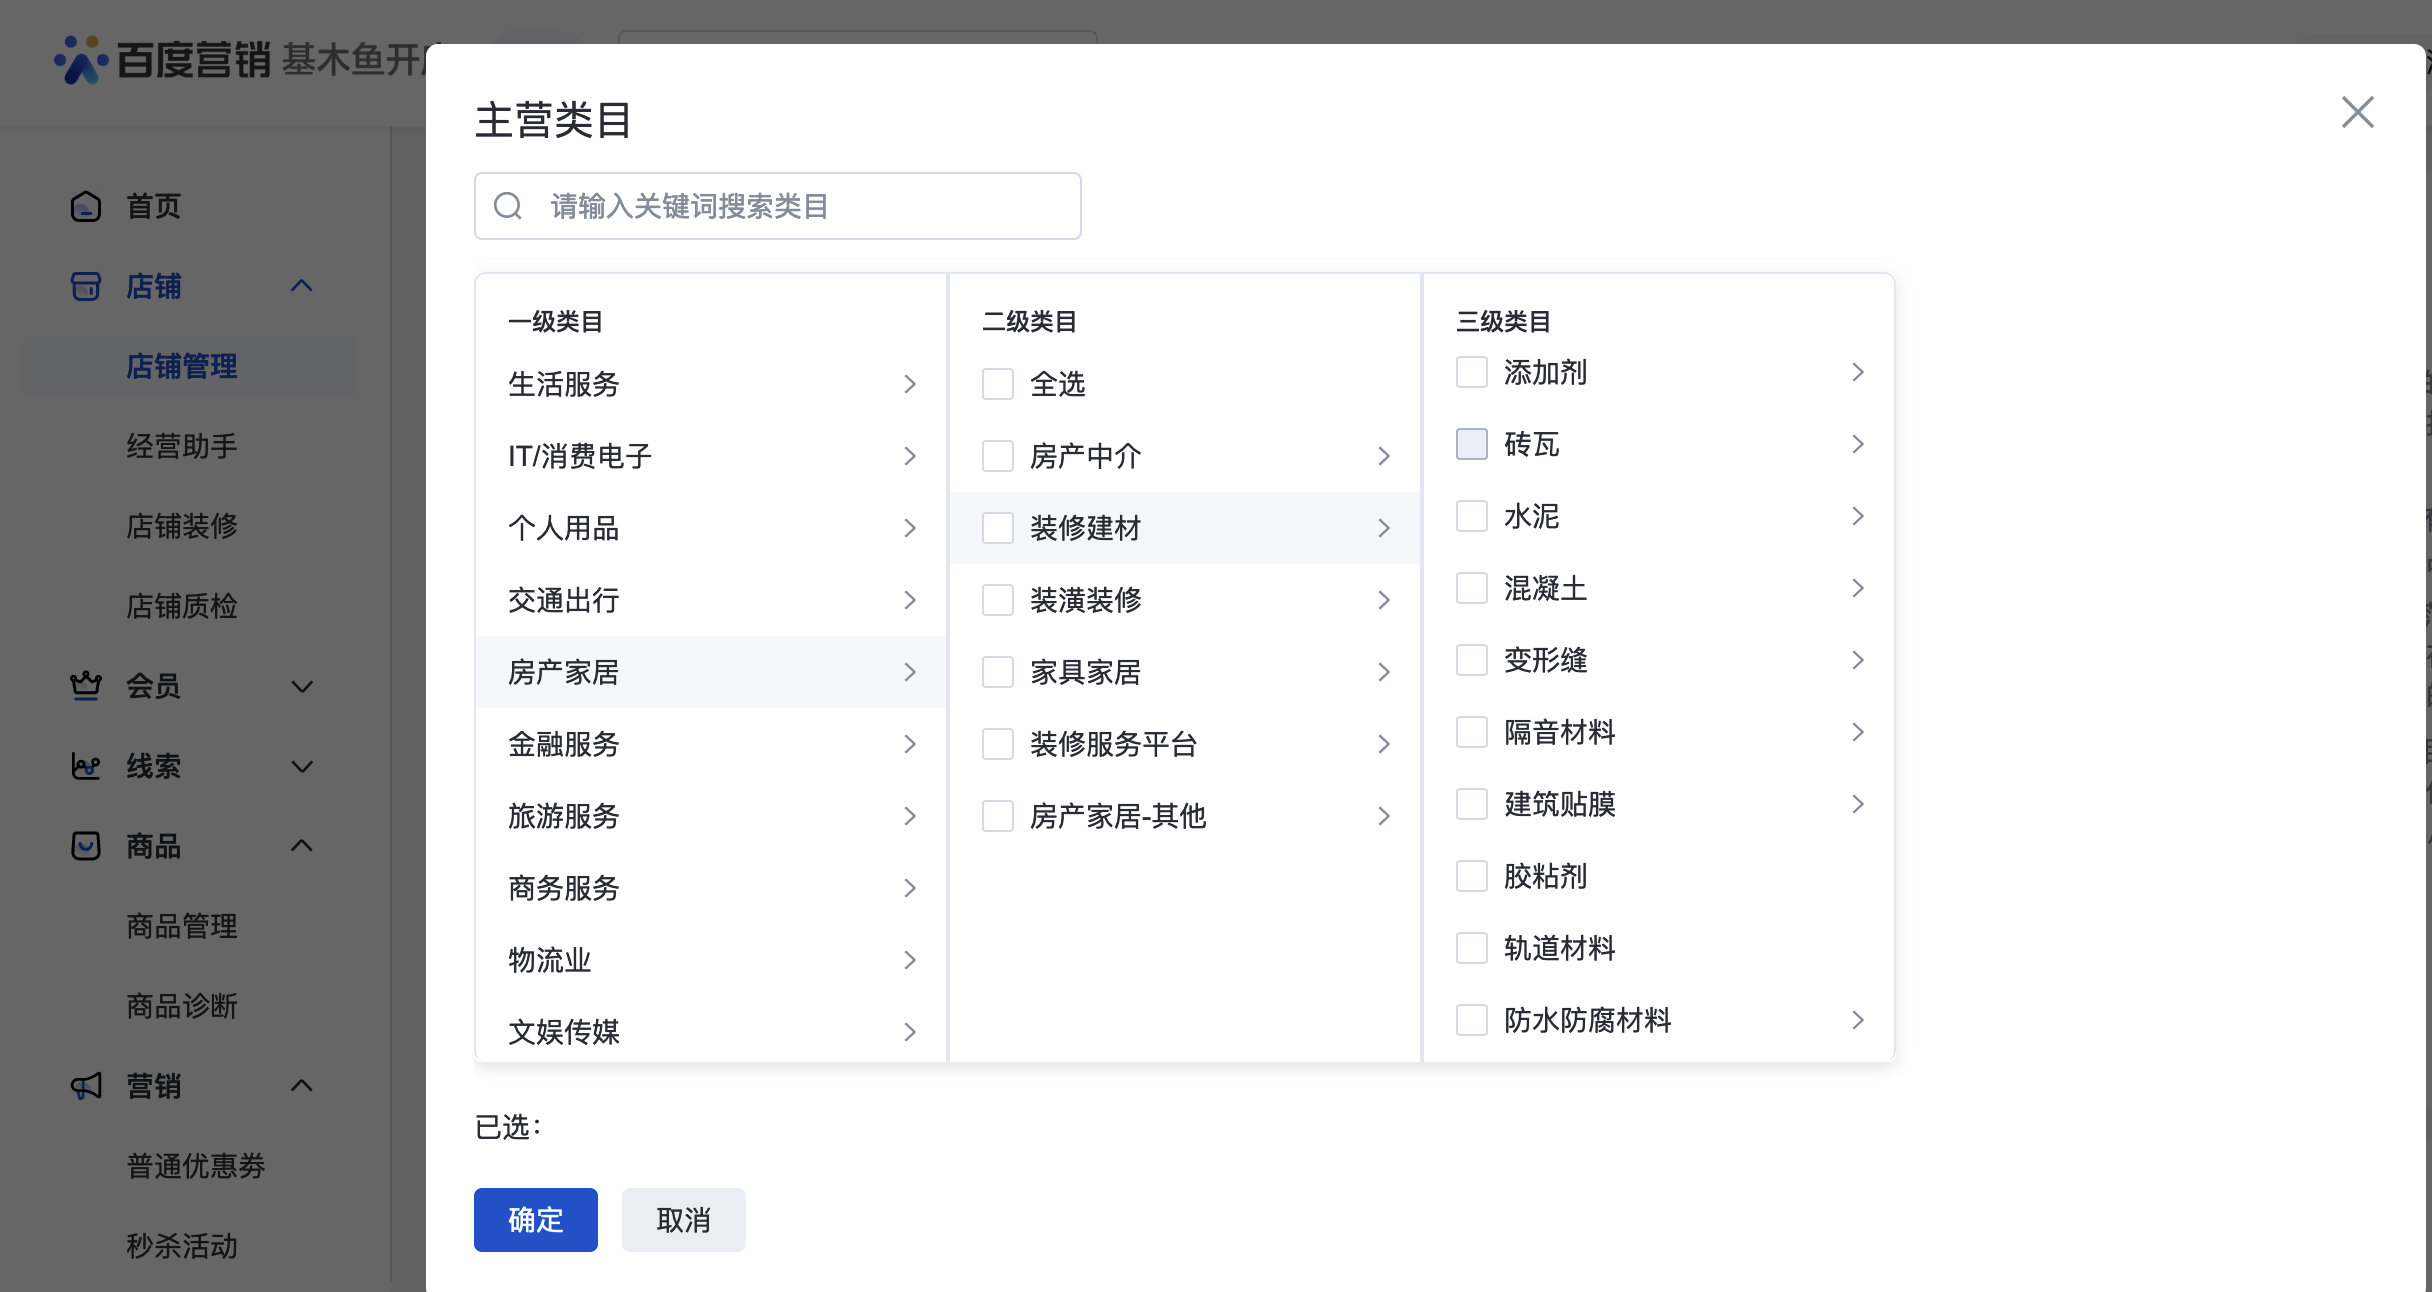Focus the category keyword search field
This screenshot has width=2432, height=1292.
tap(800, 206)
